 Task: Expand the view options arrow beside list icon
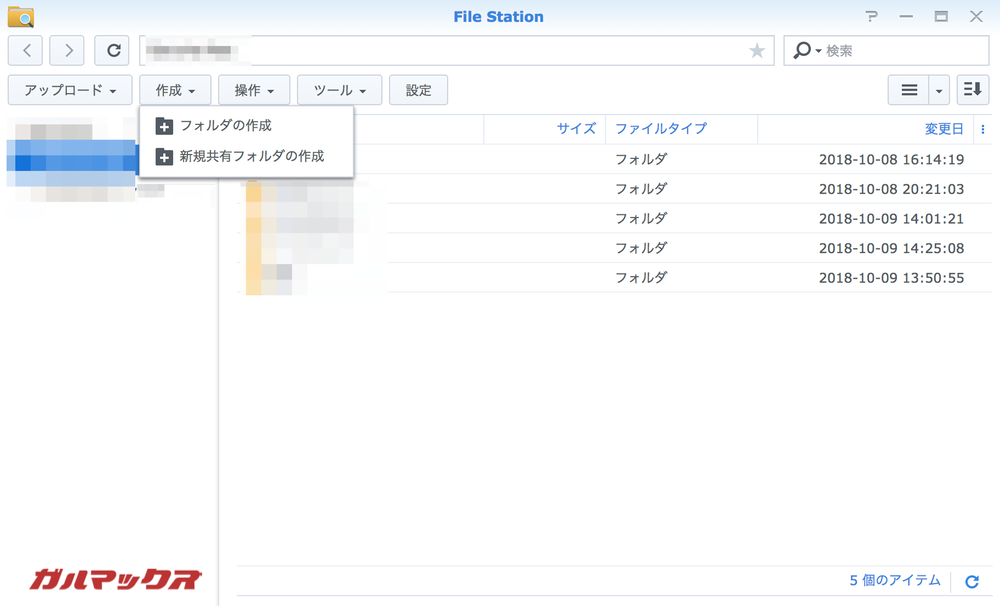point(938,89)
